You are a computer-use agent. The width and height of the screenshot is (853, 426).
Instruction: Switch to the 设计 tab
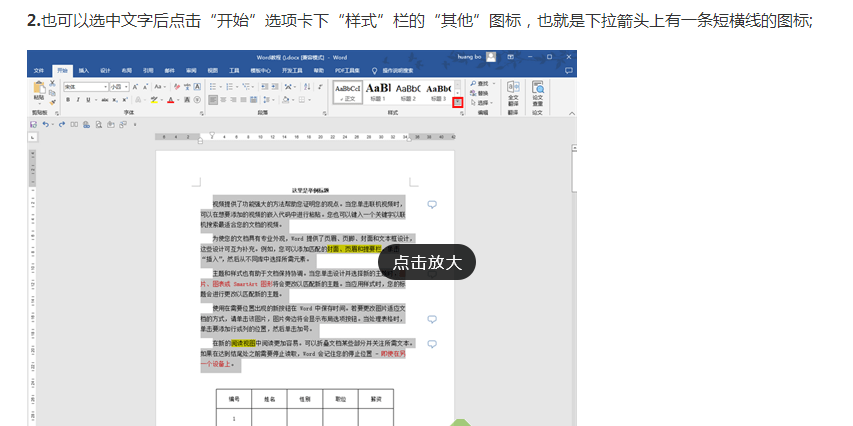105,71
